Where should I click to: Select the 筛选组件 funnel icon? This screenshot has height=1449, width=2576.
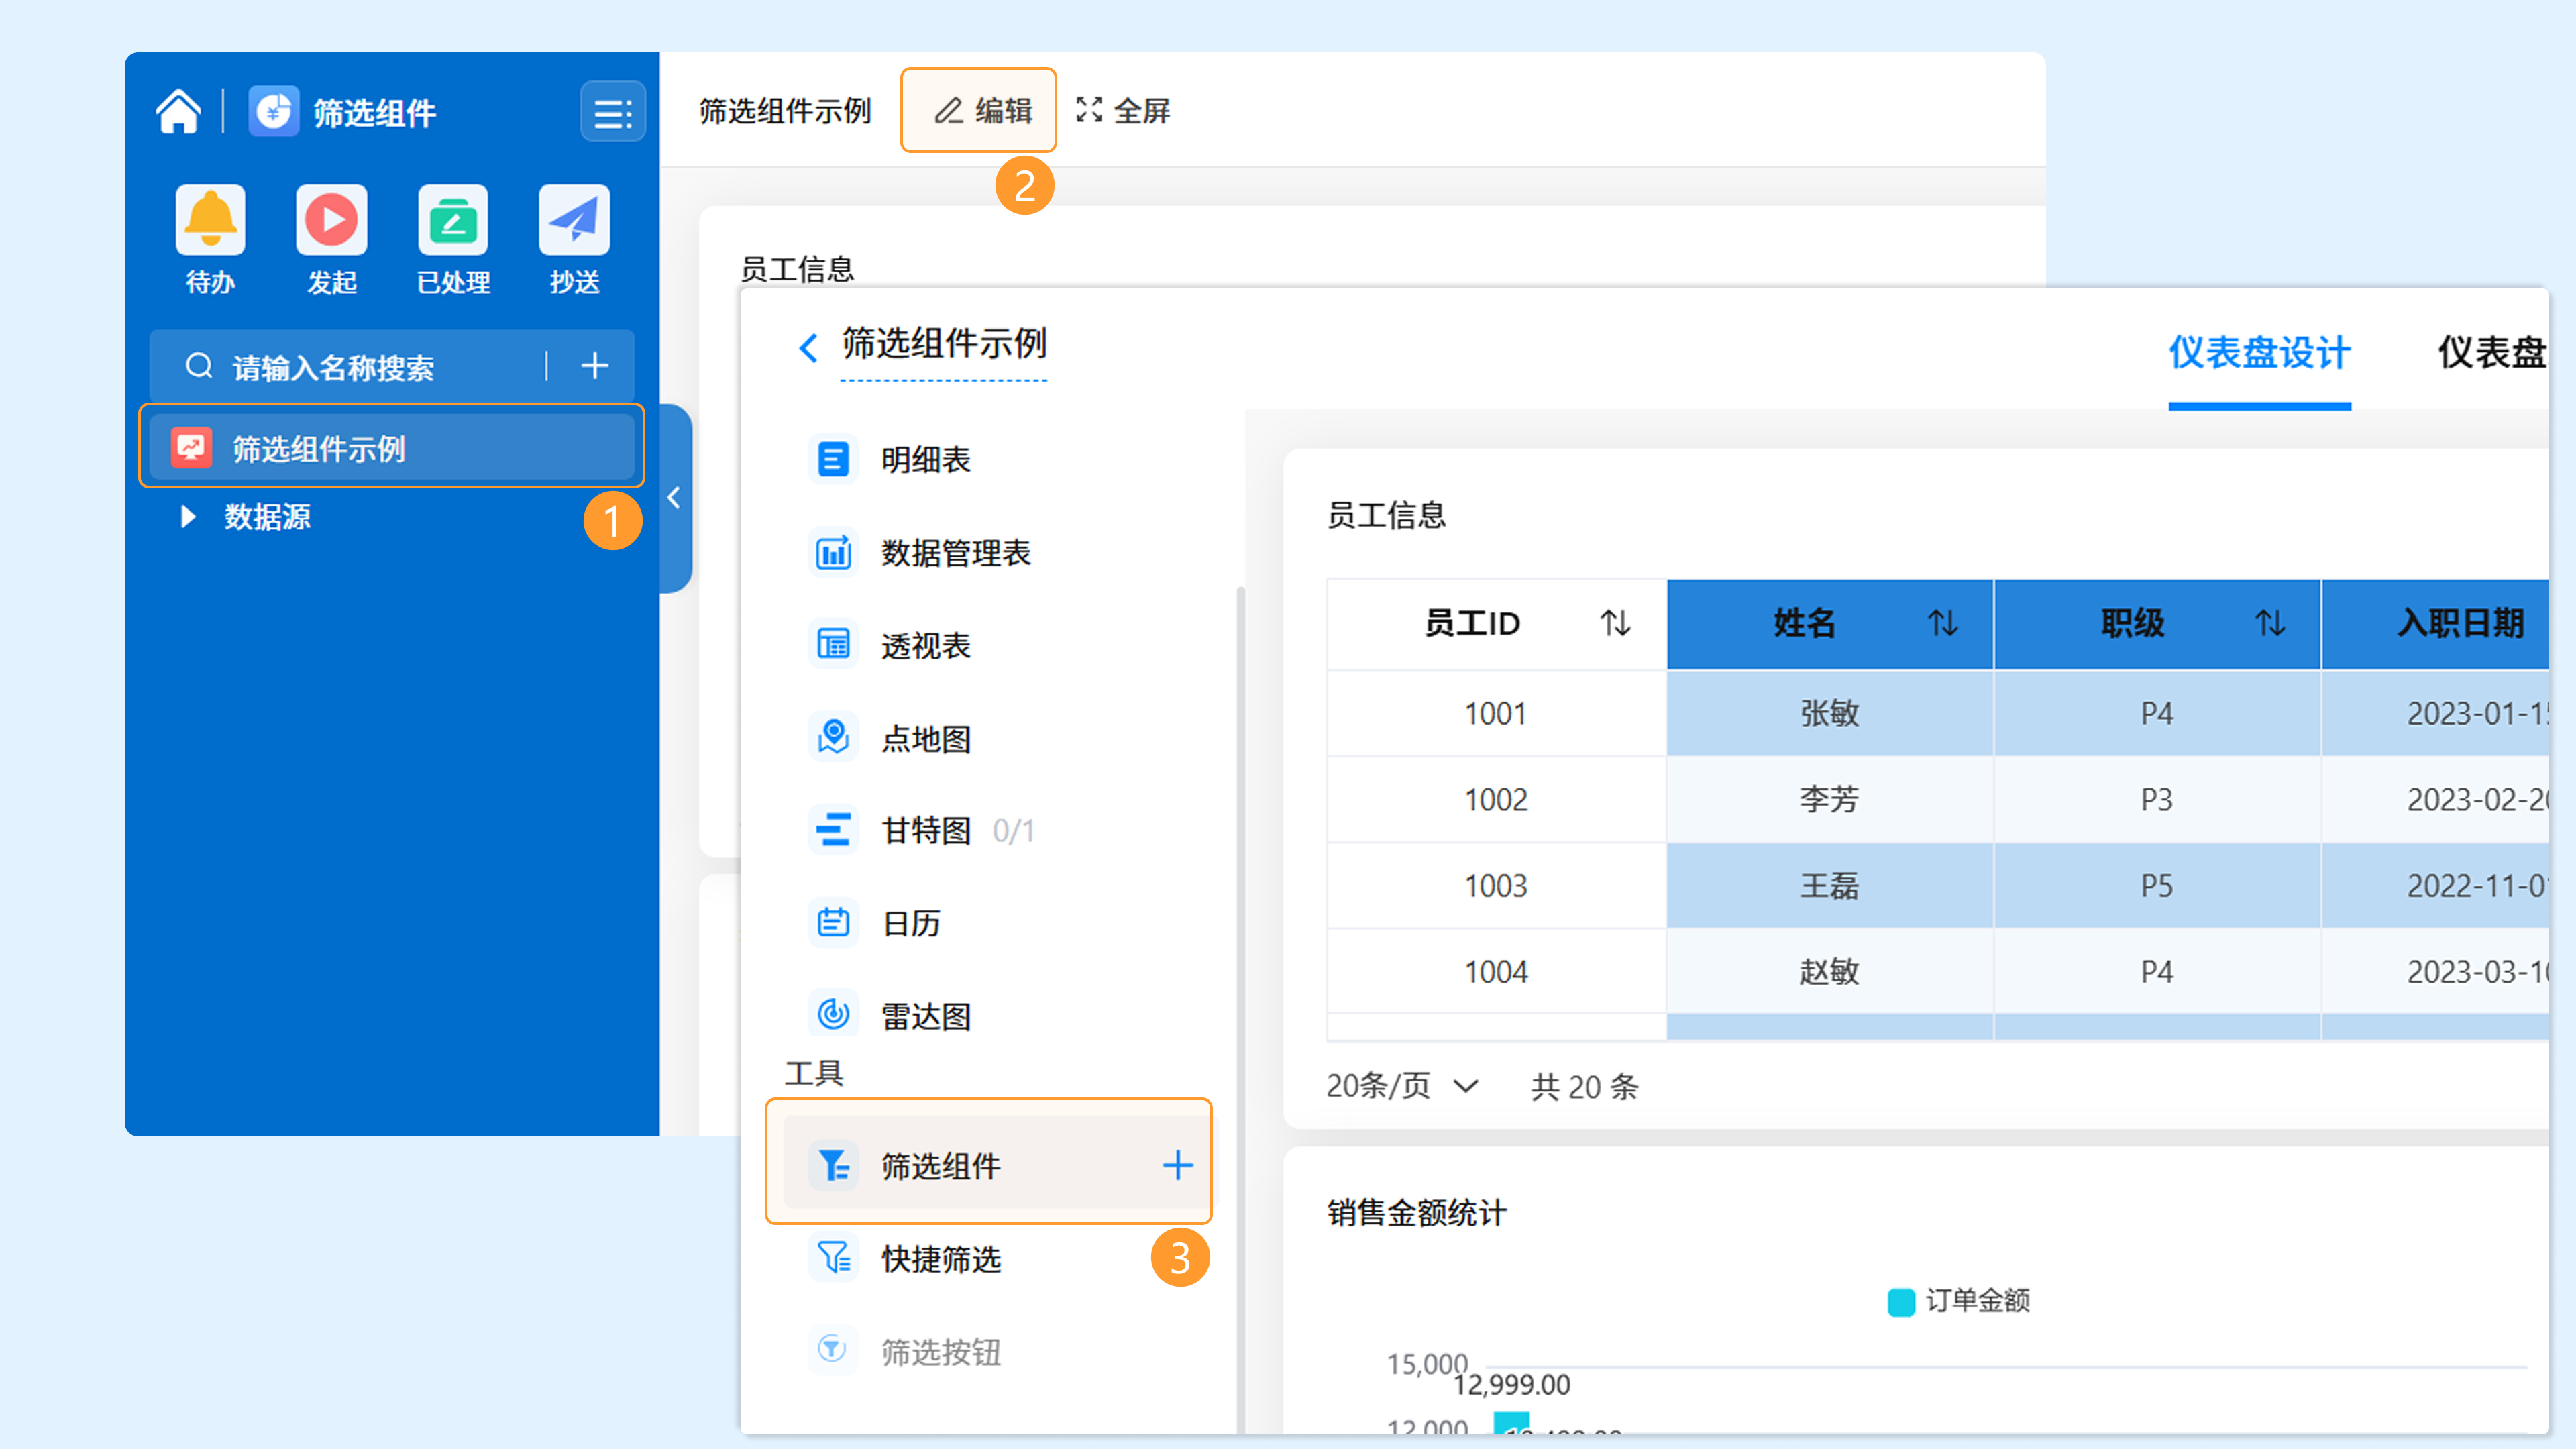tap(833, 1165)
